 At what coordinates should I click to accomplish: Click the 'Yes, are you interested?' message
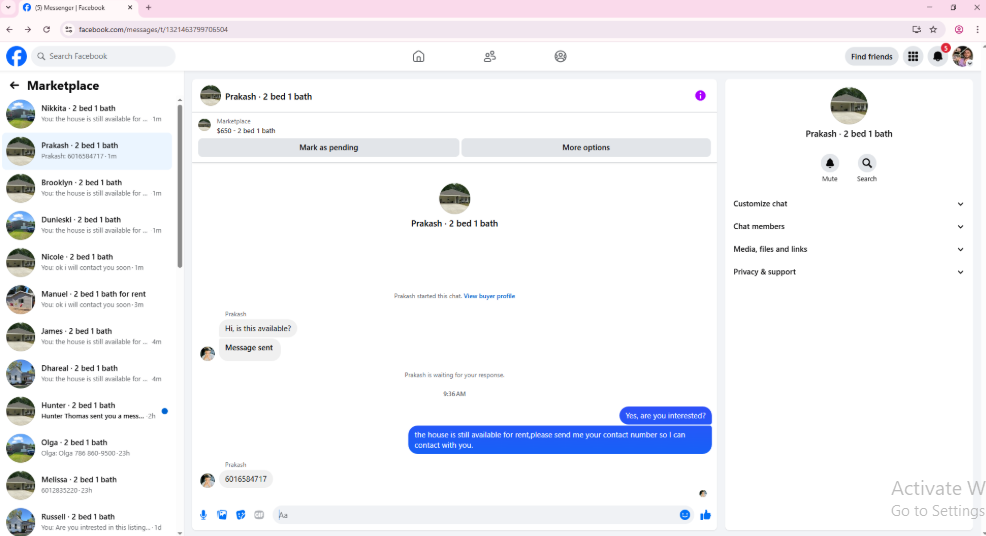click(665, 415)
